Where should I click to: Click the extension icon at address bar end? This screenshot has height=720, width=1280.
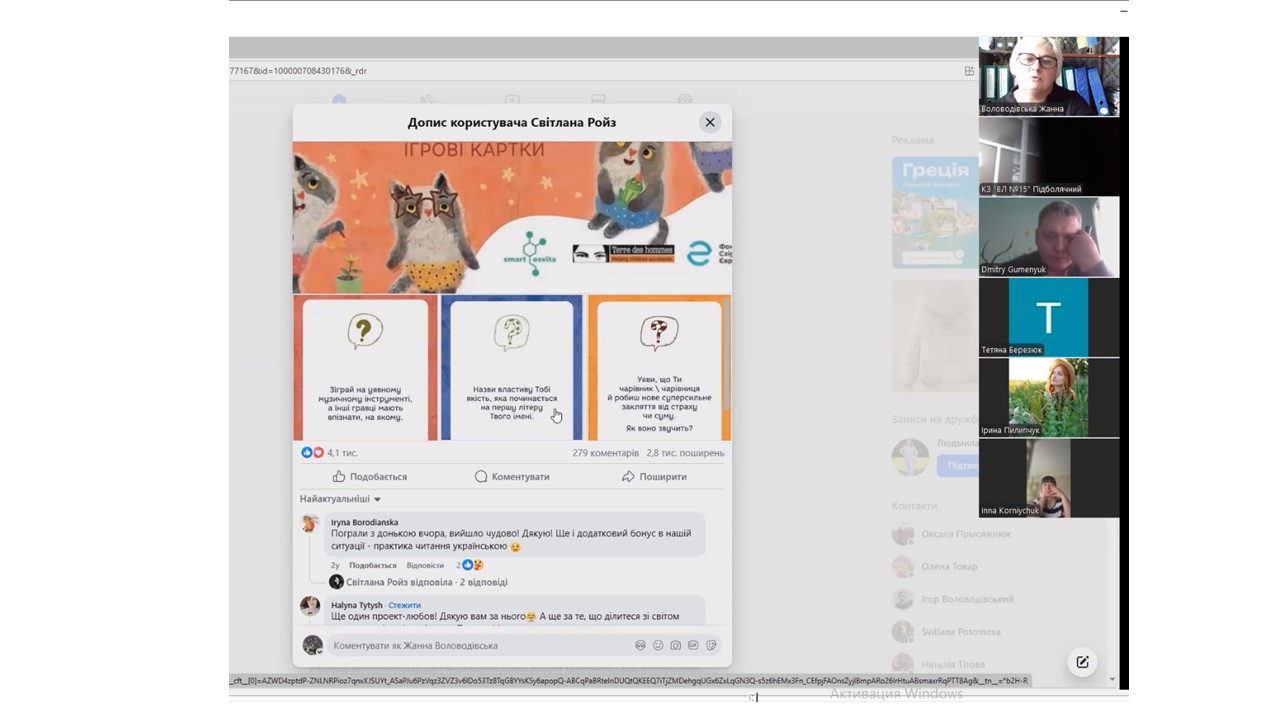point(968,71)
